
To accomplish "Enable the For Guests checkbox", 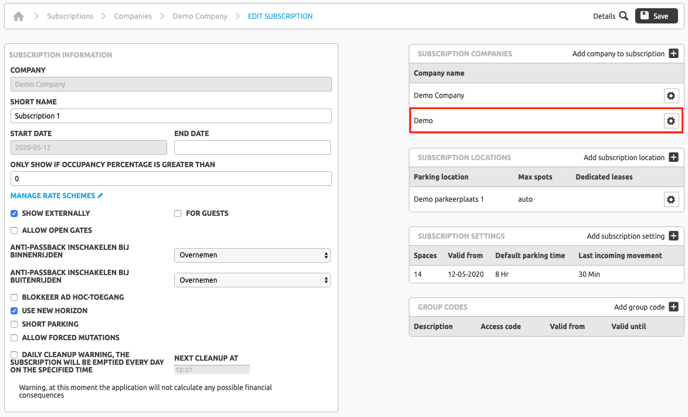I will click(x=178, y=213).
